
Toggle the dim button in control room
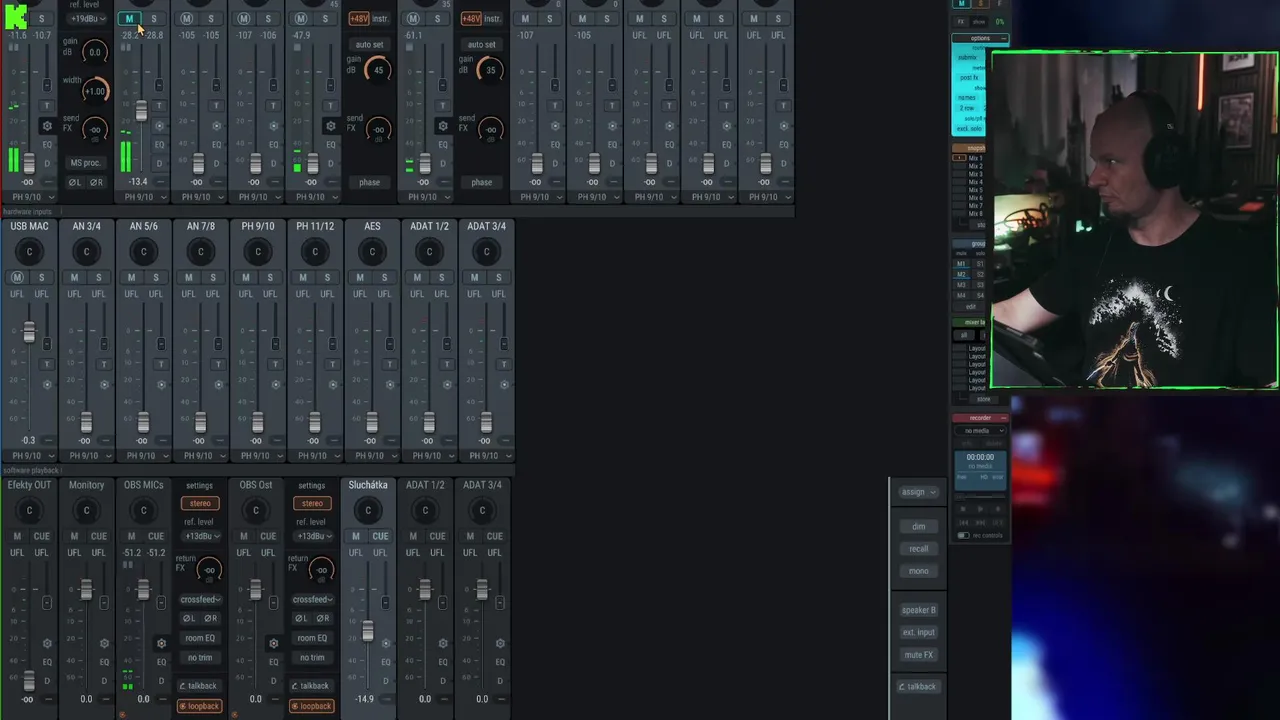coord(919,526)
